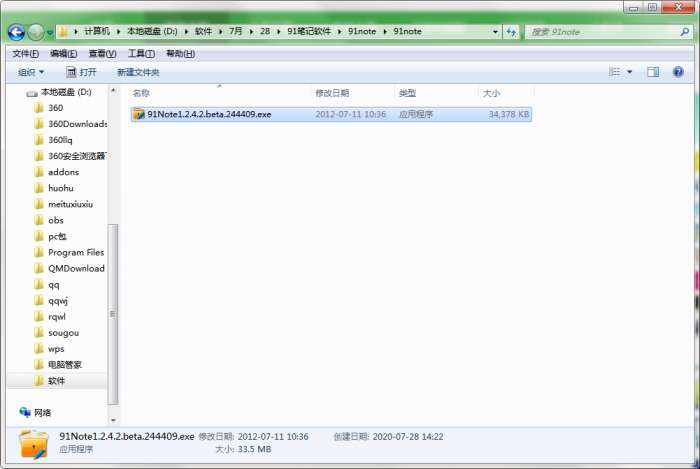This screenshot has width=700, height=469.
Task: Change view with the view icon
Action: coord(615,72)
